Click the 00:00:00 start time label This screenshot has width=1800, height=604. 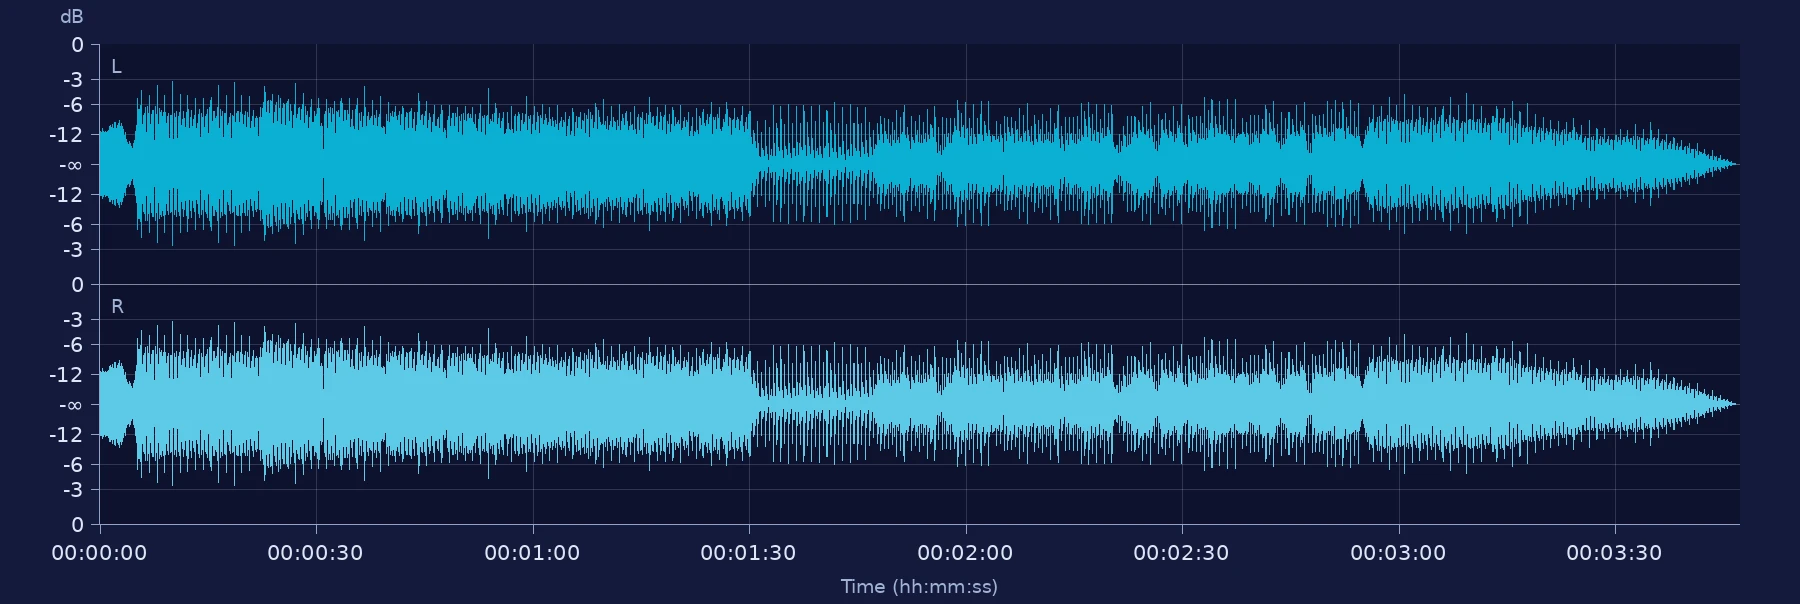[99, 553]
